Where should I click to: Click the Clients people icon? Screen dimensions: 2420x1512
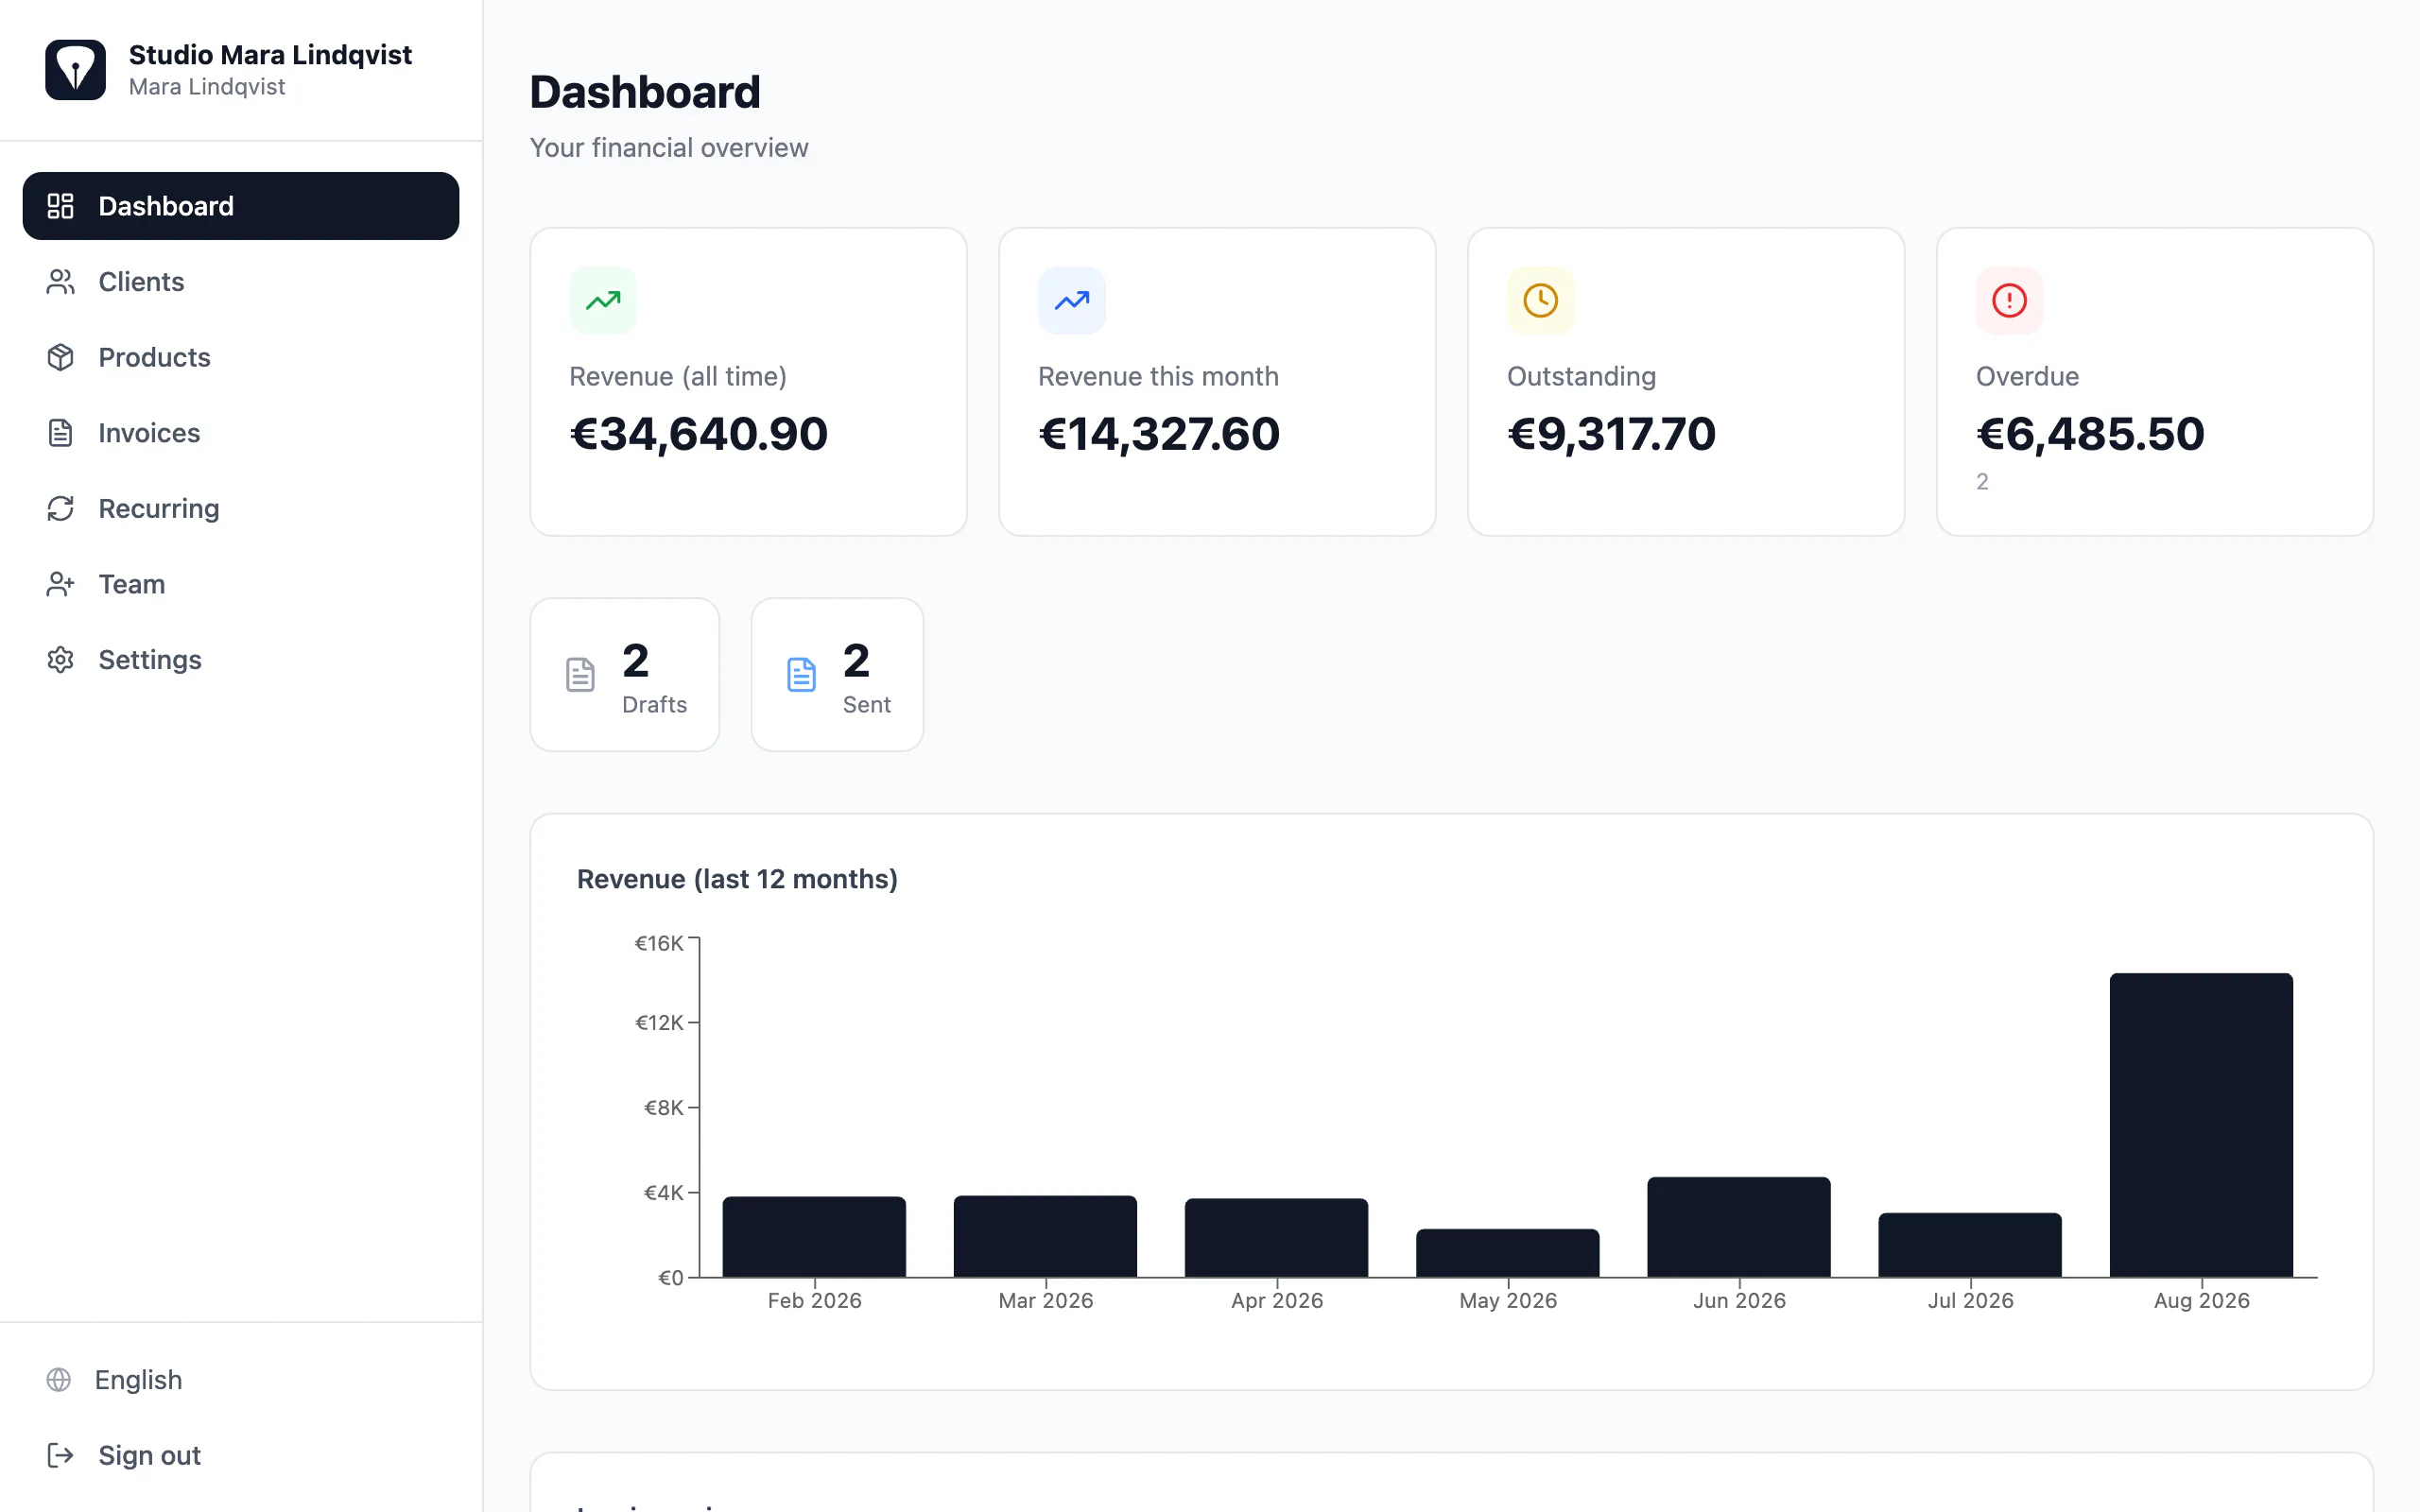click(61, 282)
